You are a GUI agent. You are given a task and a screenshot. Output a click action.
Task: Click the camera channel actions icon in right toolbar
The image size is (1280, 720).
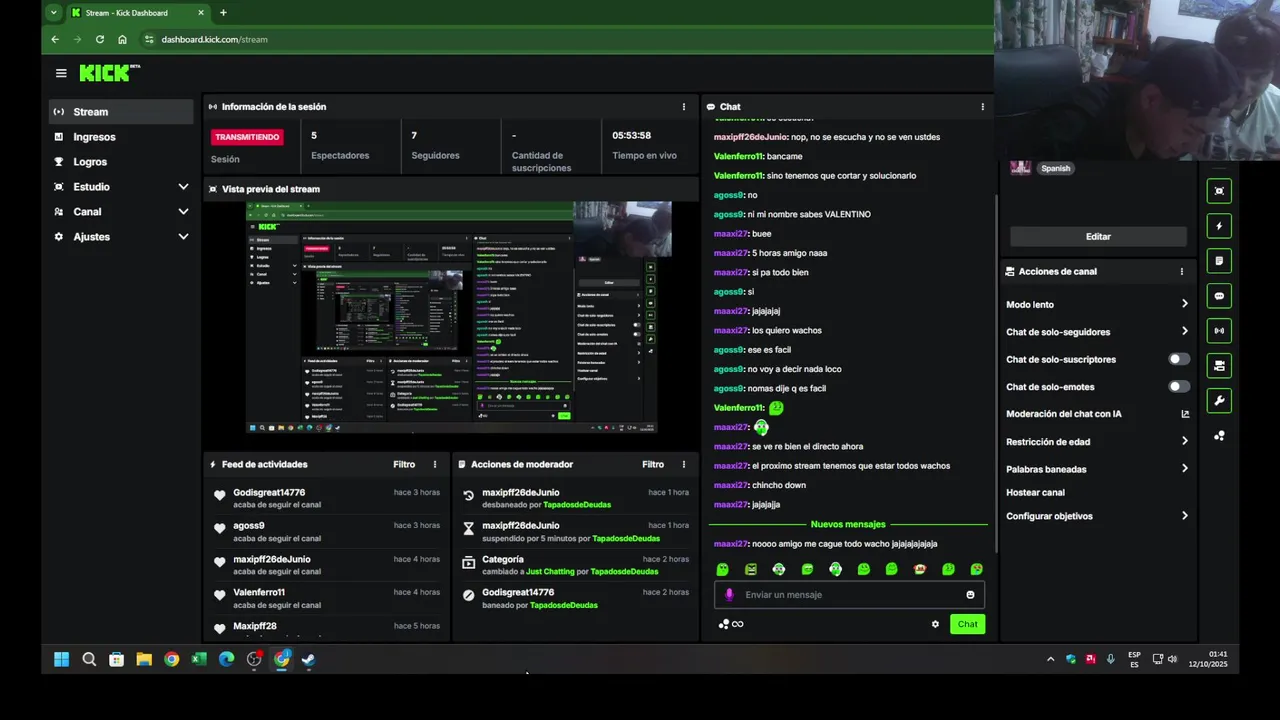point(1219,366)
